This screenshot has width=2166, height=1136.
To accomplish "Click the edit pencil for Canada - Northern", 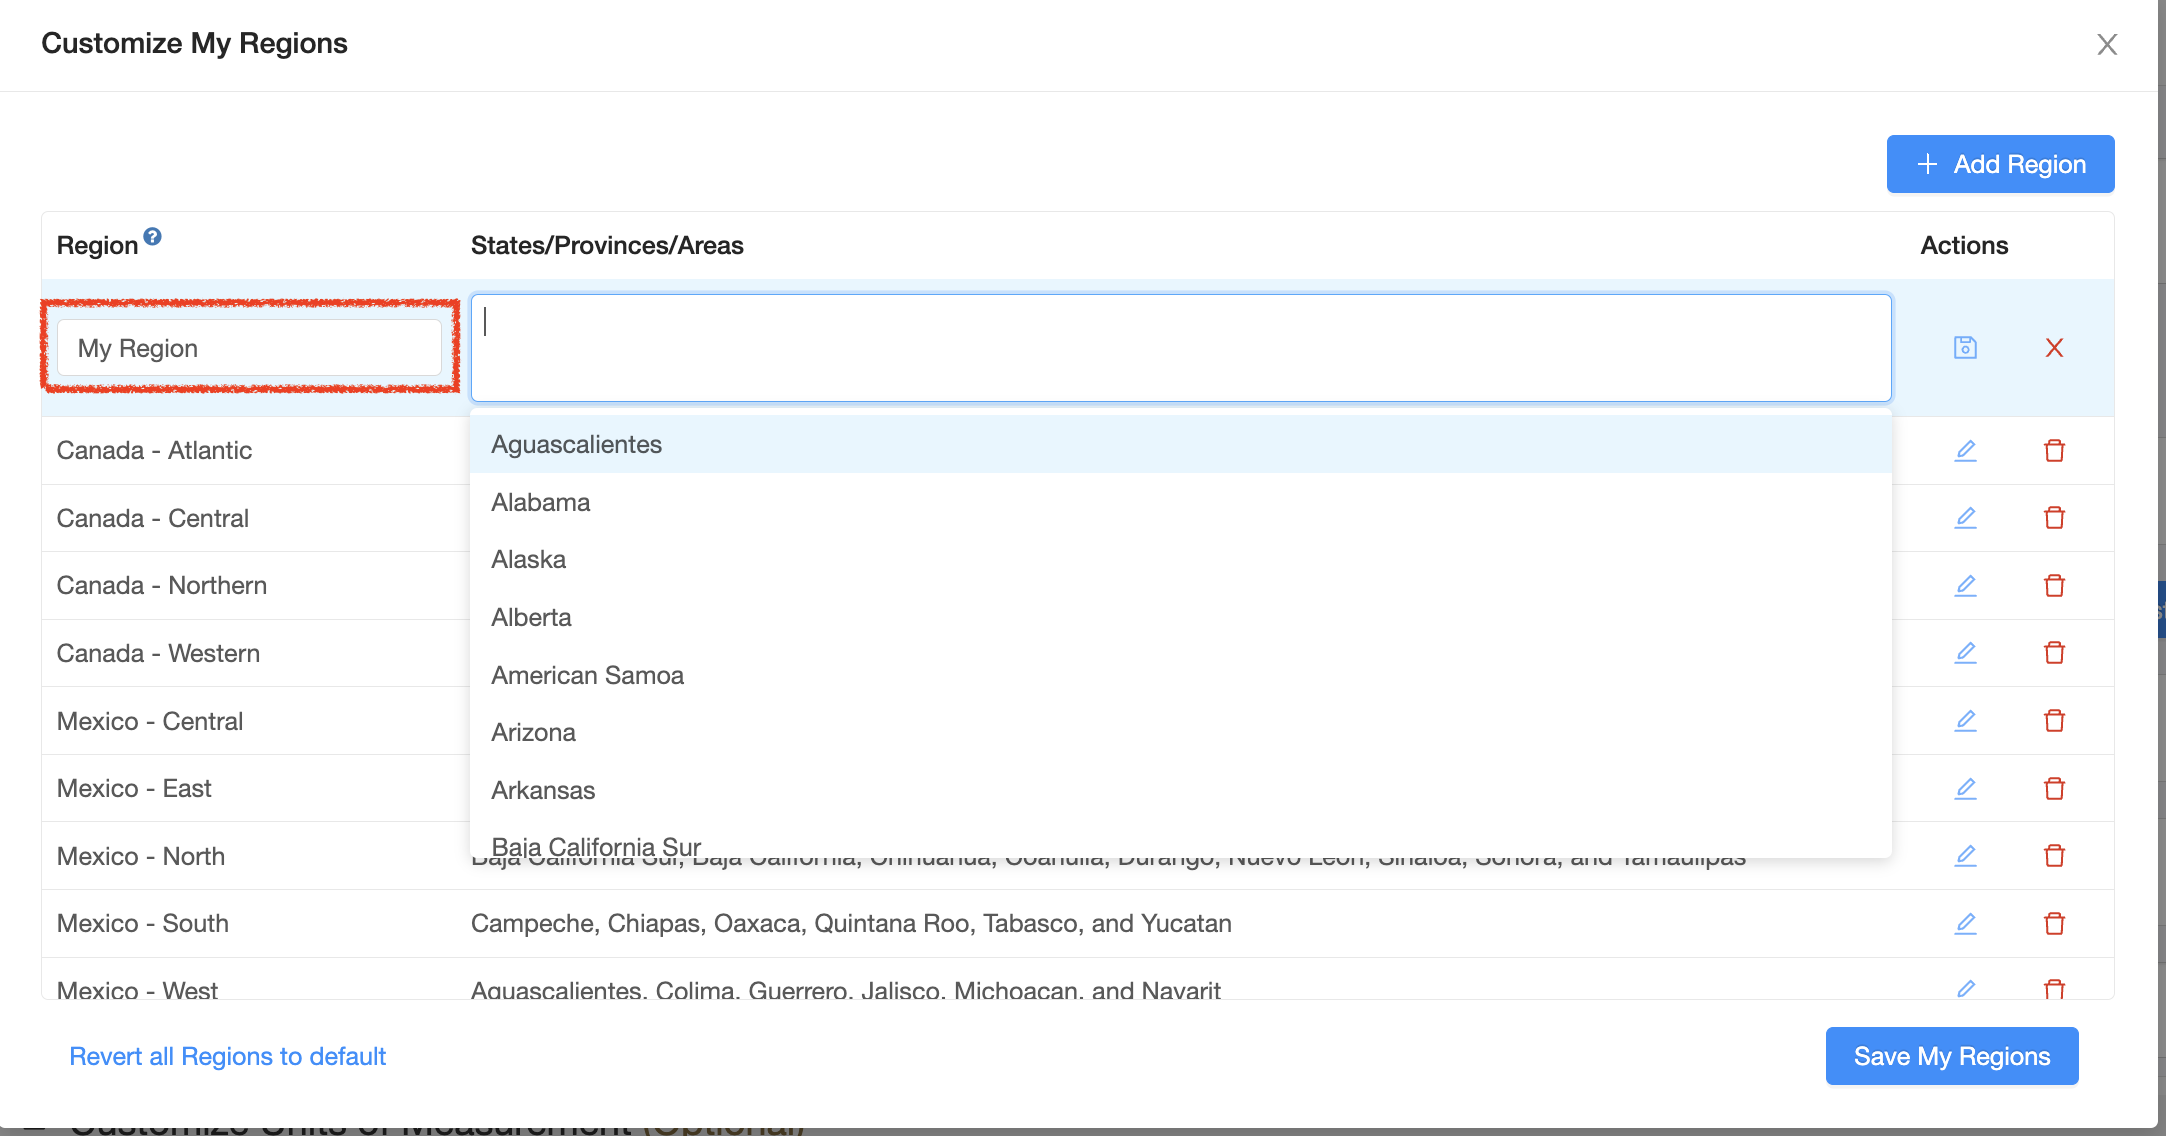I will tap(1965, 586).
